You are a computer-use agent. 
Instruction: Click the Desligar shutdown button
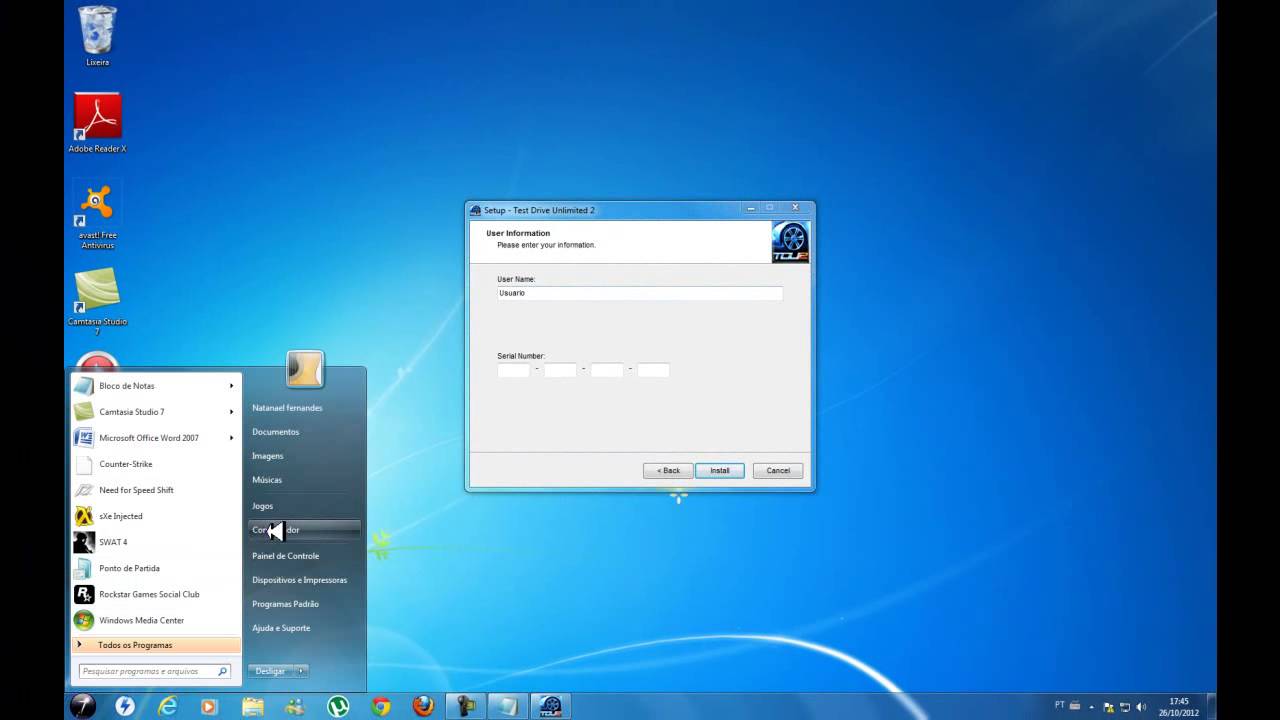coord(270,671)
